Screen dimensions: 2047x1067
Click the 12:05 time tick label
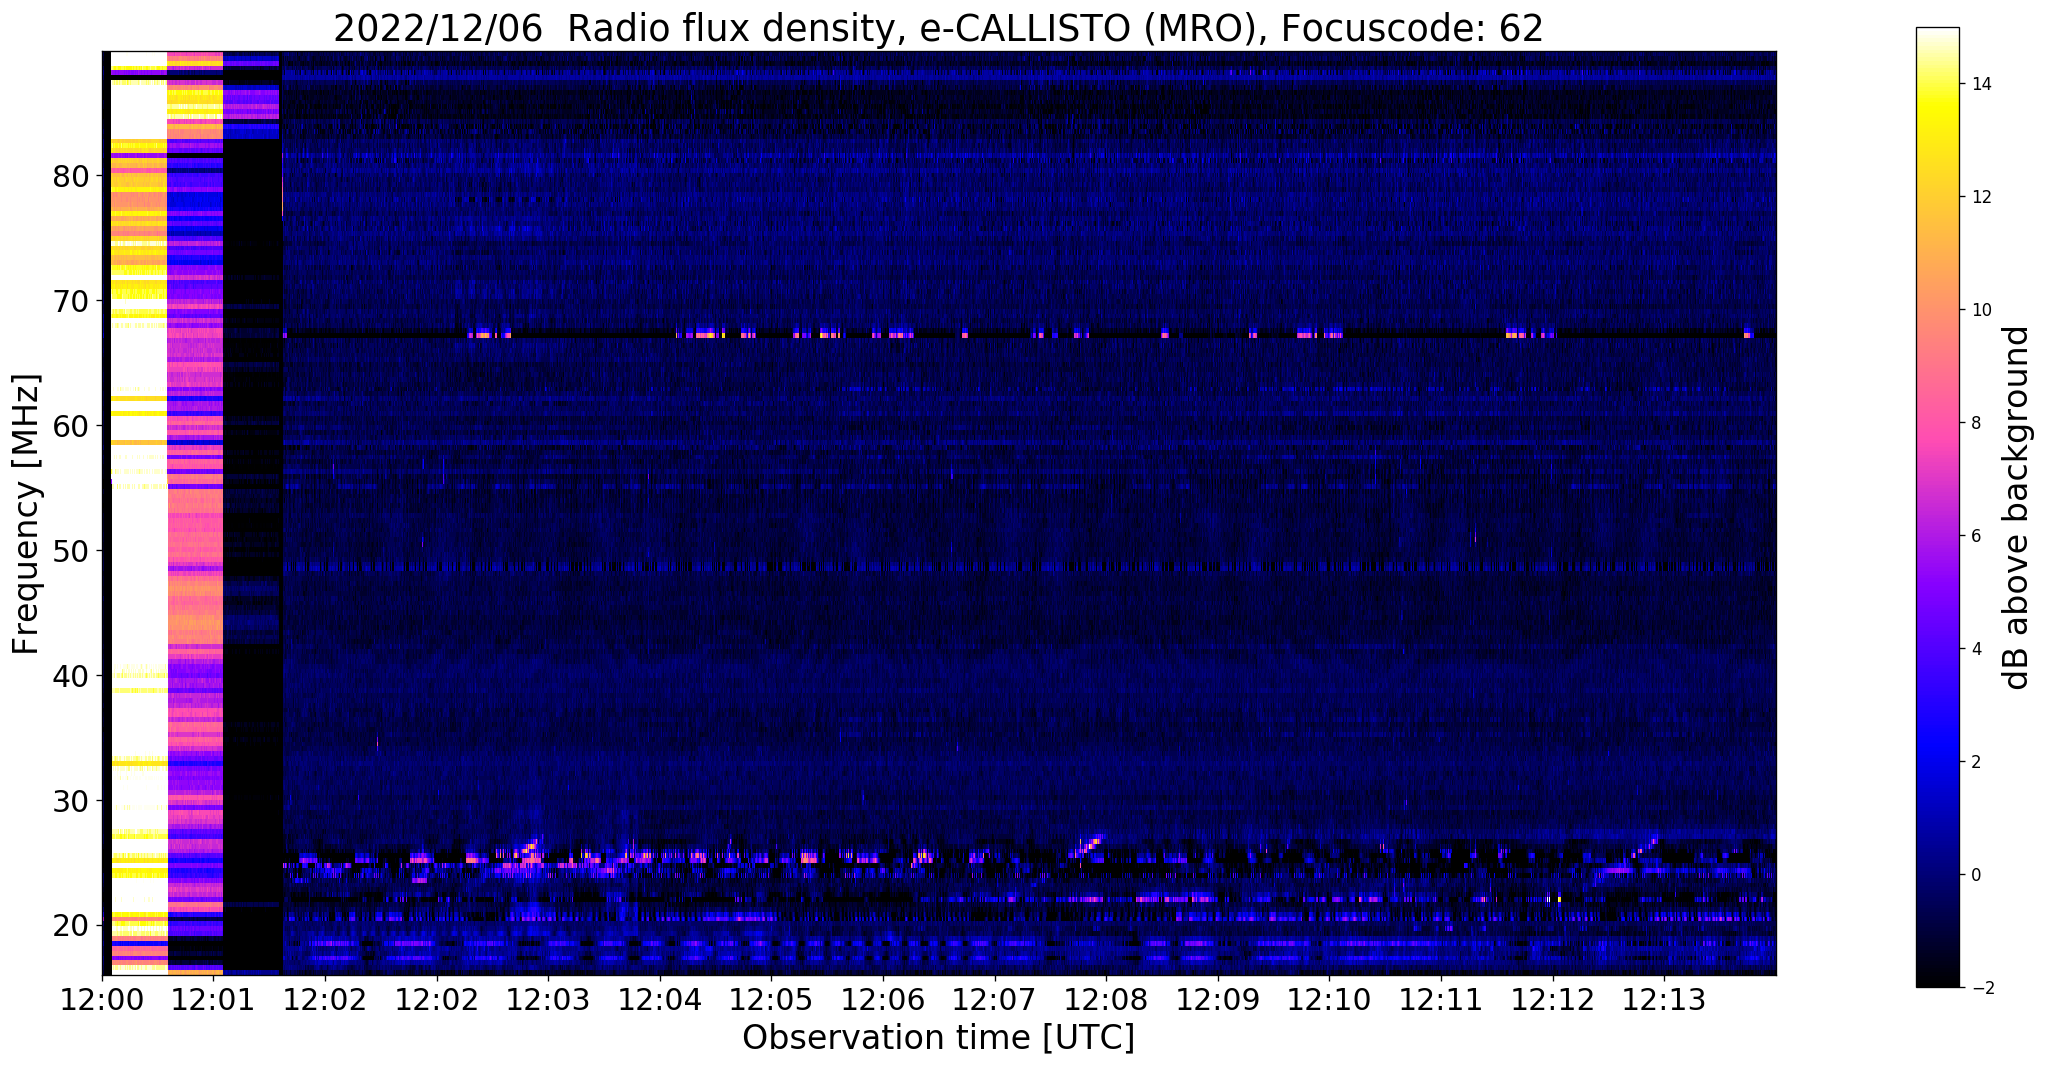click(x=771, y=999)
